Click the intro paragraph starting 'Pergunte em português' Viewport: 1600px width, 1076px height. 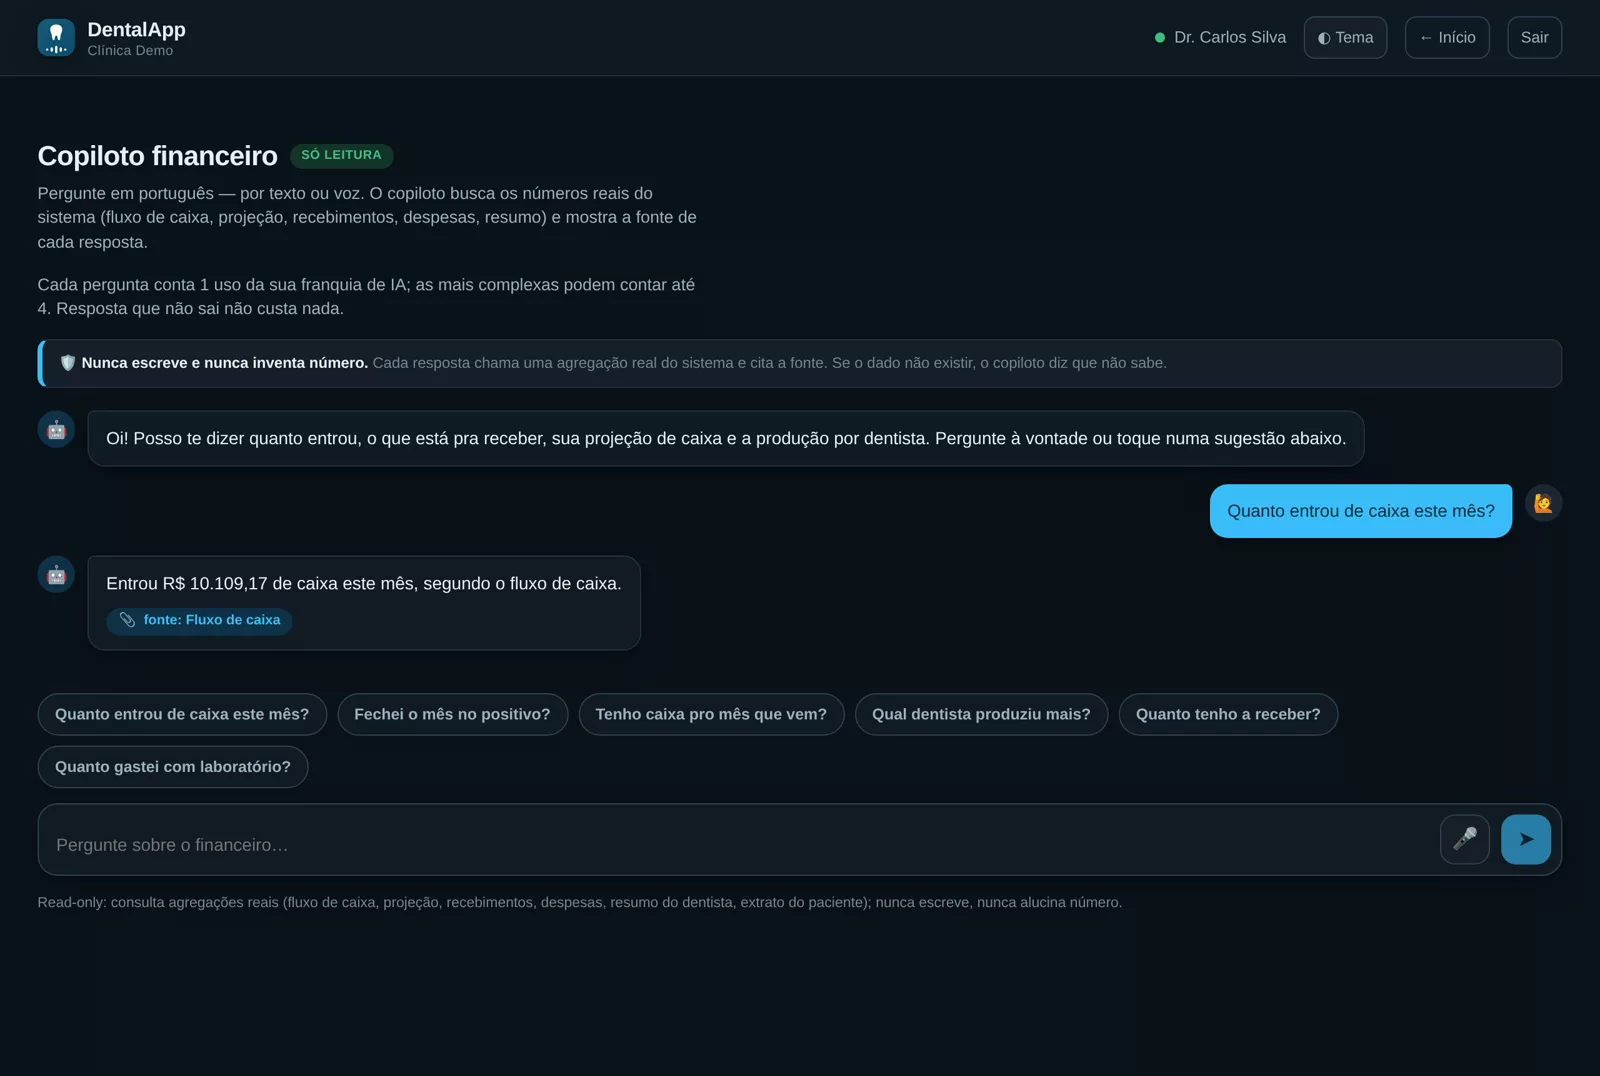click(367, 218)
